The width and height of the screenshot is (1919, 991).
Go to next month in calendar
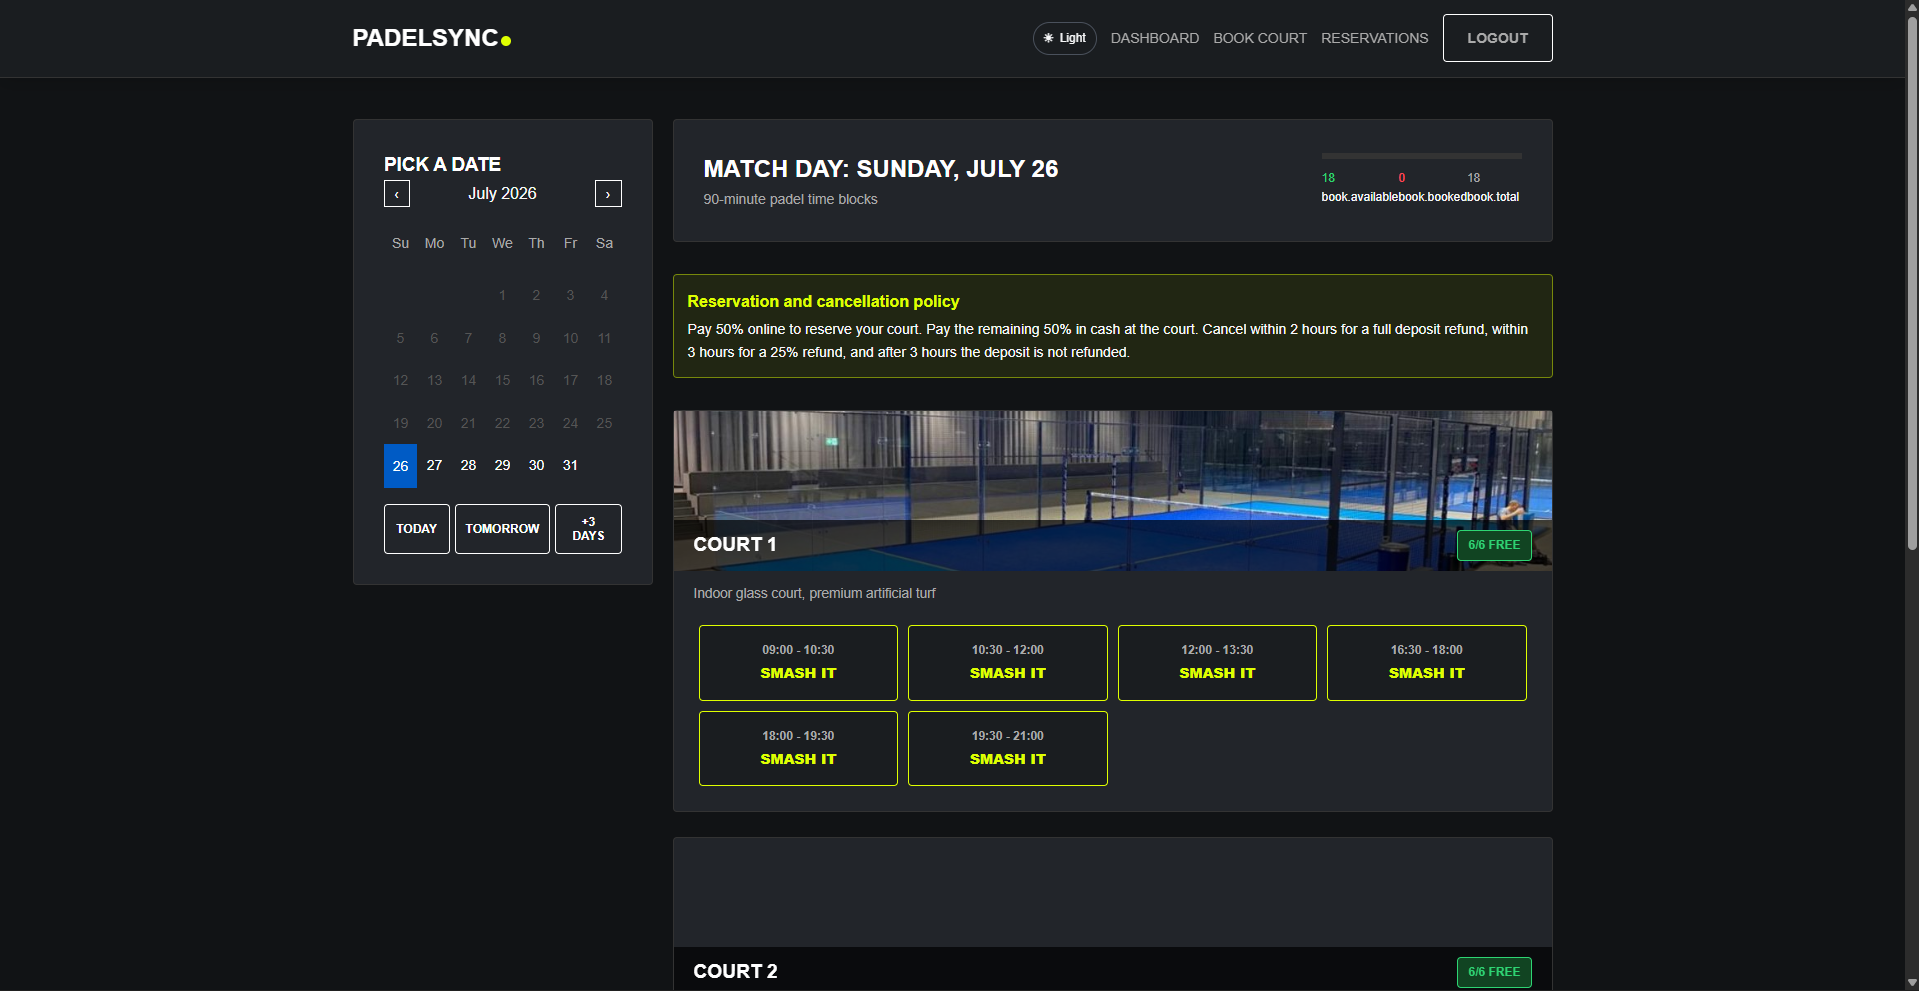click(608, 194)
